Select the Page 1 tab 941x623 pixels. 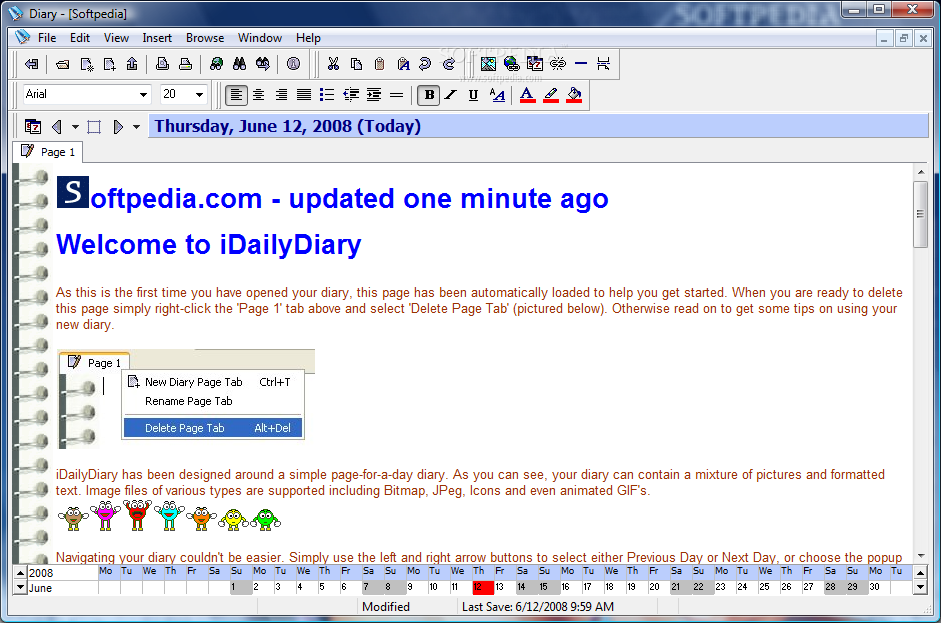(x=48, y=152)
